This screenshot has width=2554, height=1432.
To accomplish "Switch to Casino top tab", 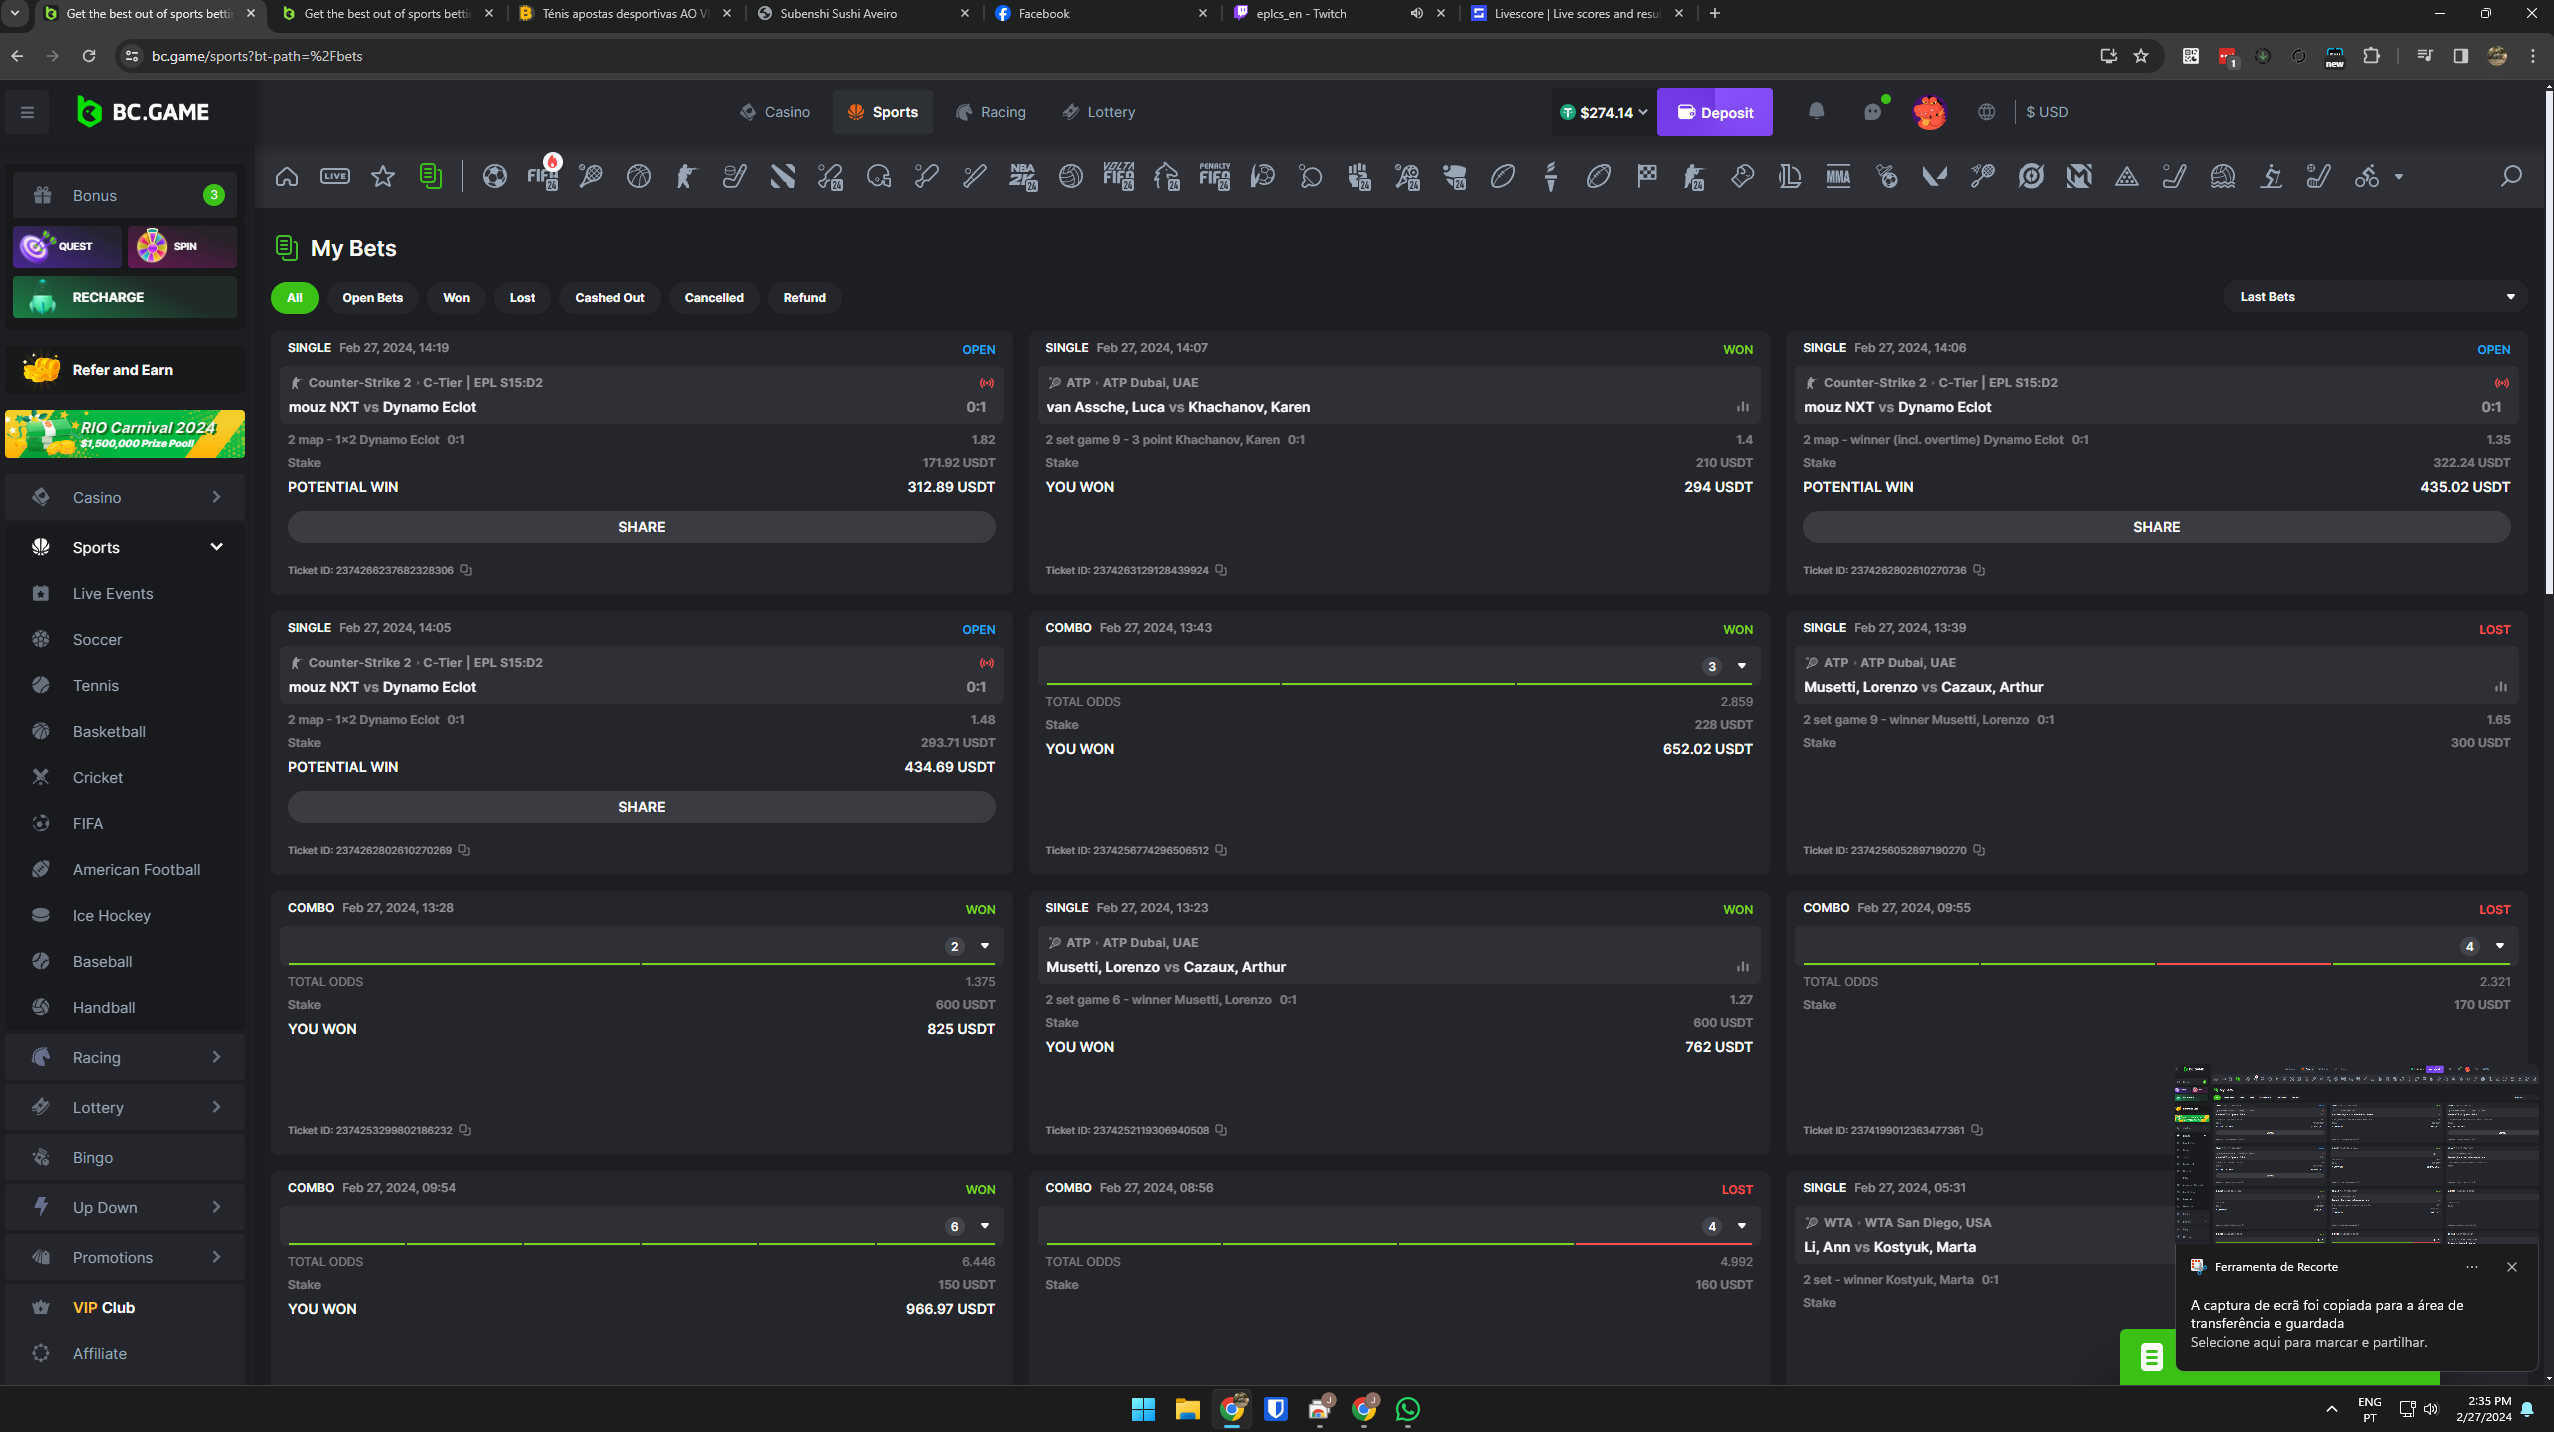I will tap(775, 112).
